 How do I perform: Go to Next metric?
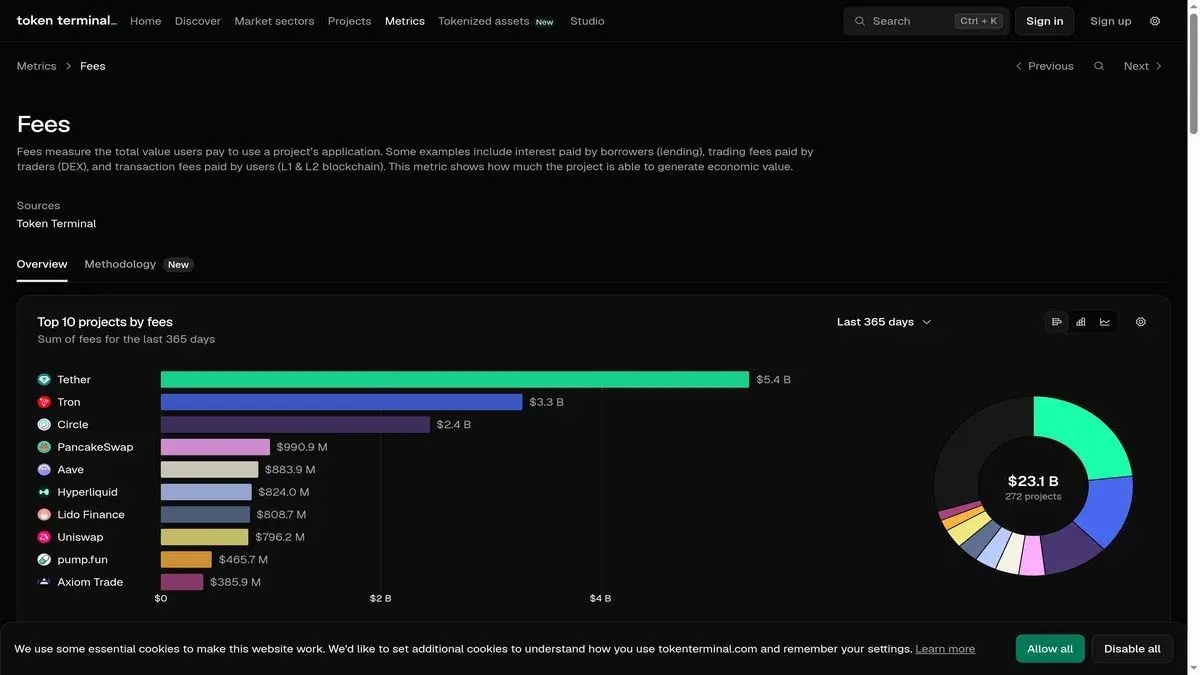tap(1143, 66)
